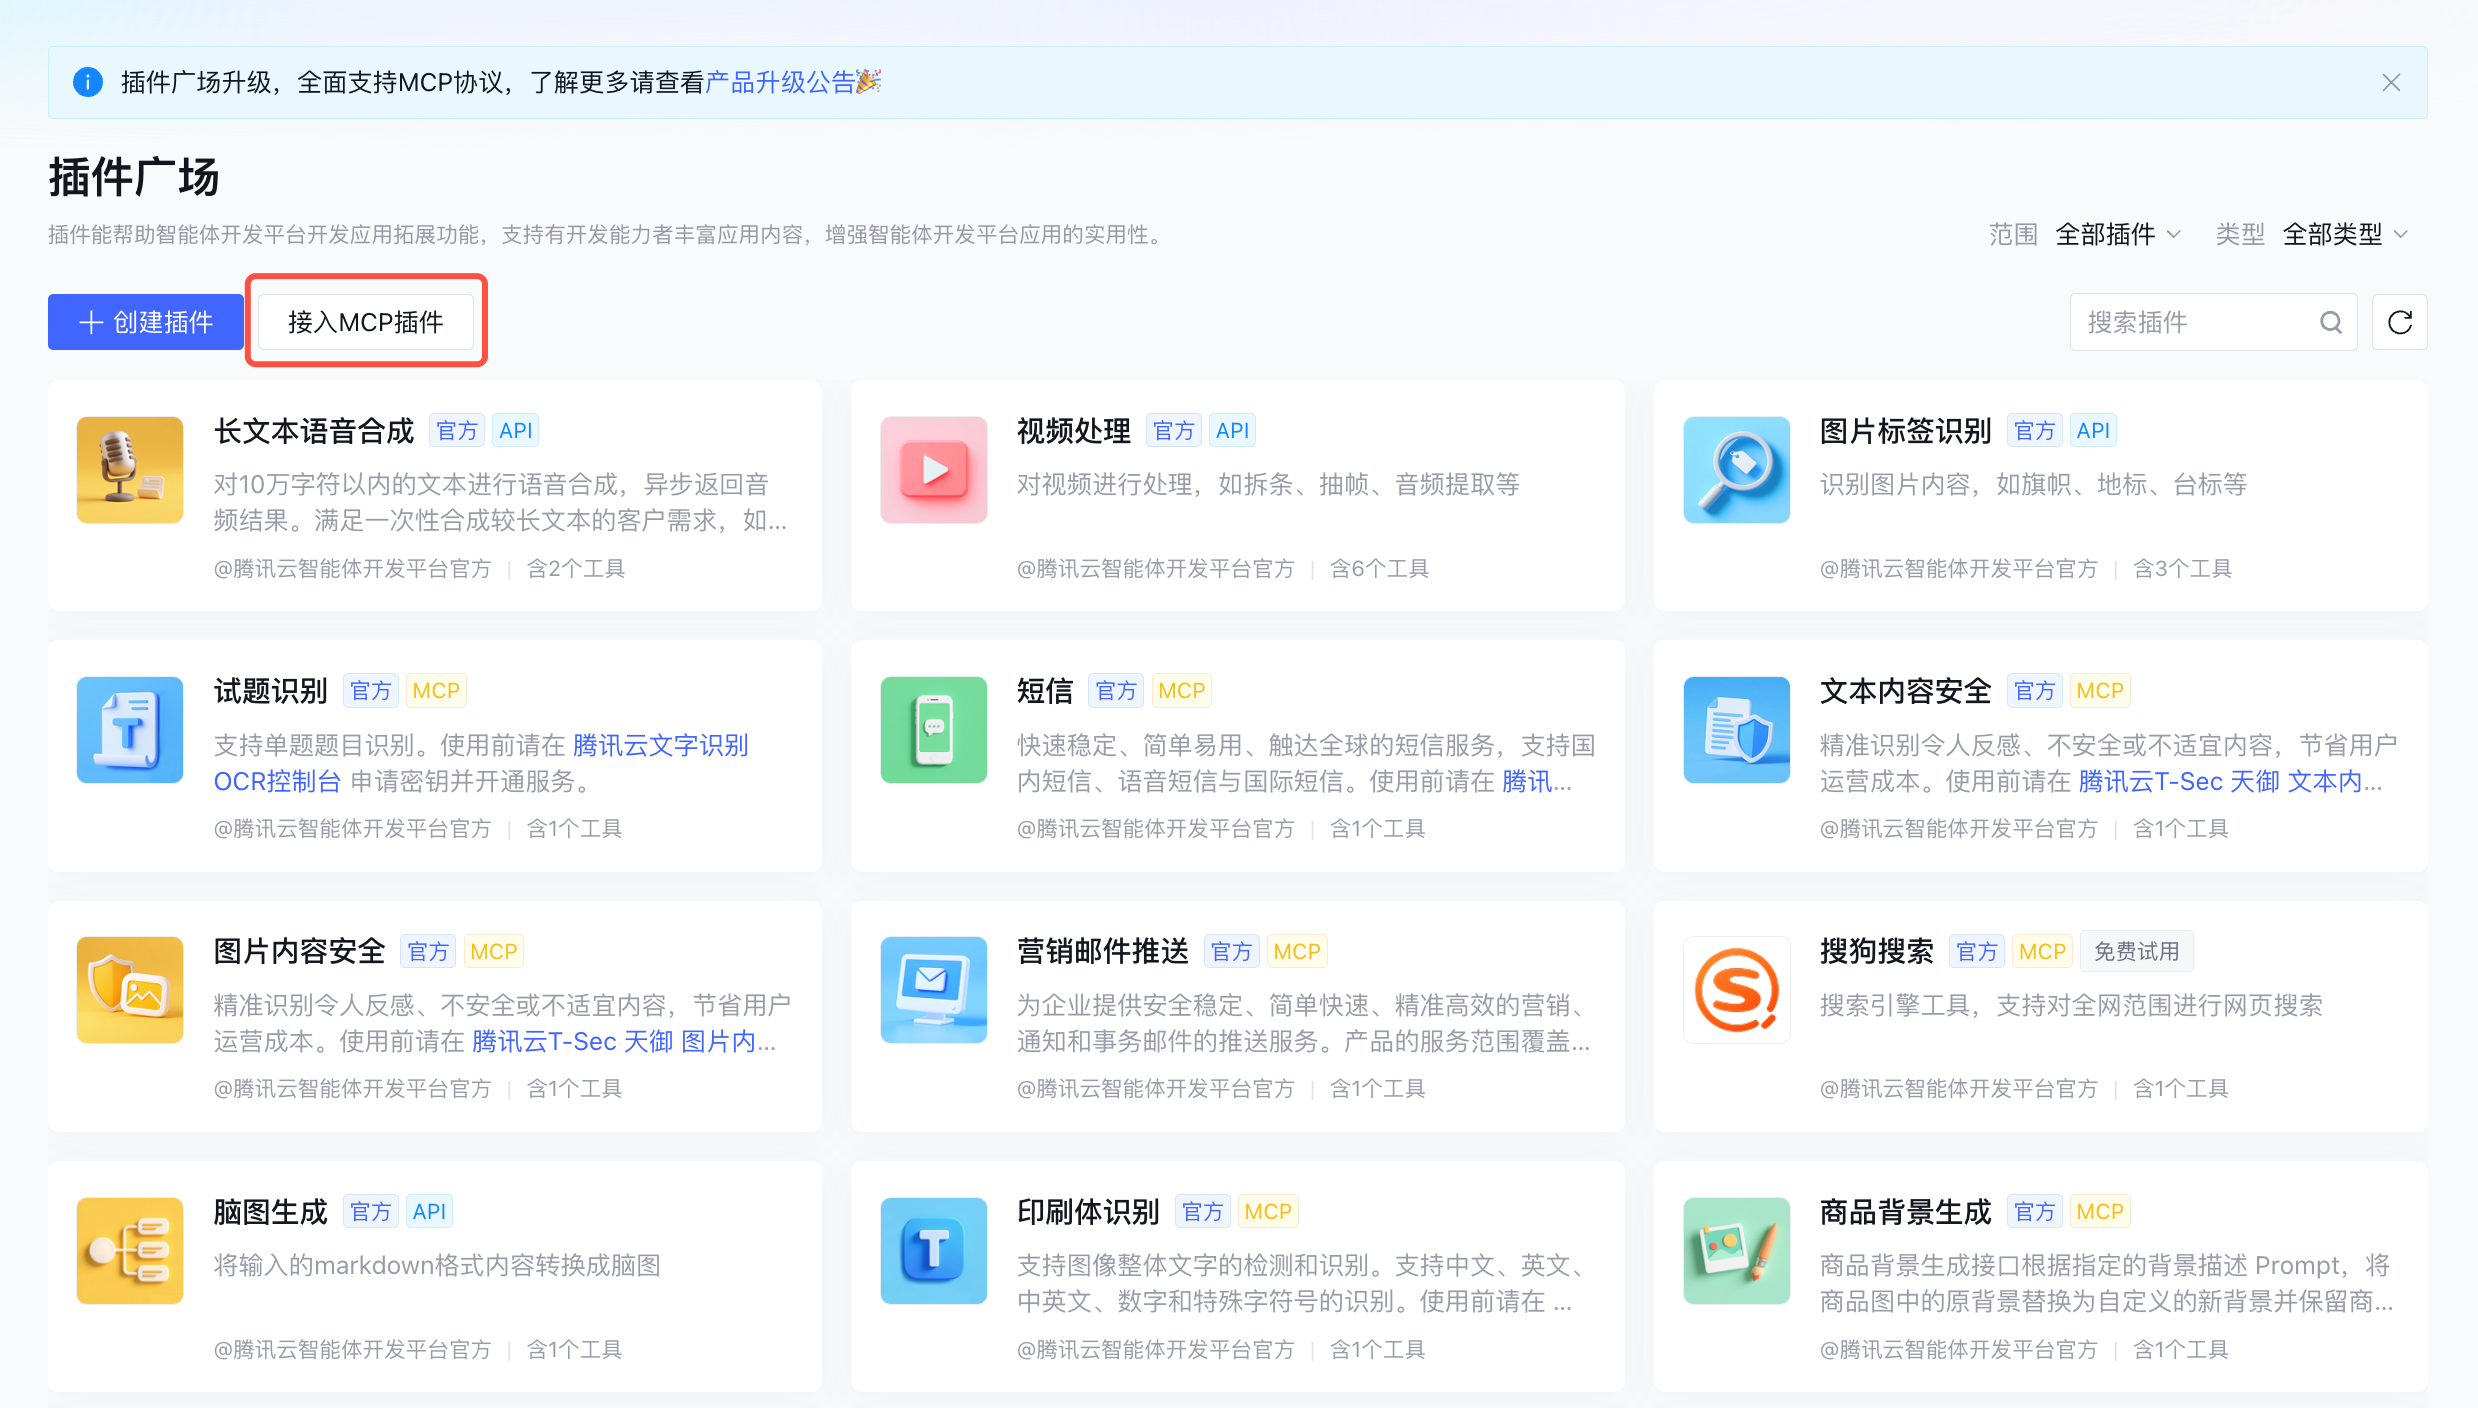Screen dimensions: 2478x1408
Task: Click the magnifier icon of 图片标签识别
Action: [1736, 469]
